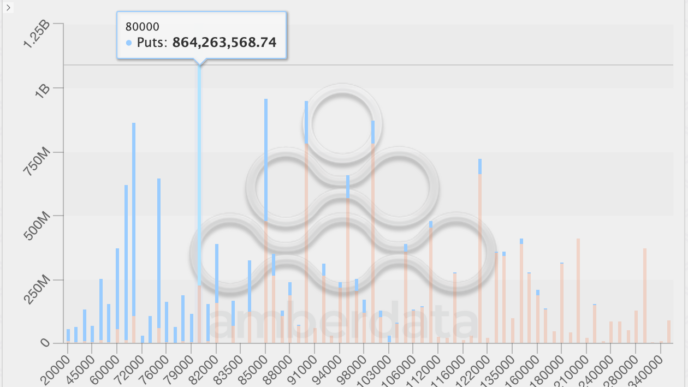Click the 72000 x-axis strike label

tap(130, 369)
